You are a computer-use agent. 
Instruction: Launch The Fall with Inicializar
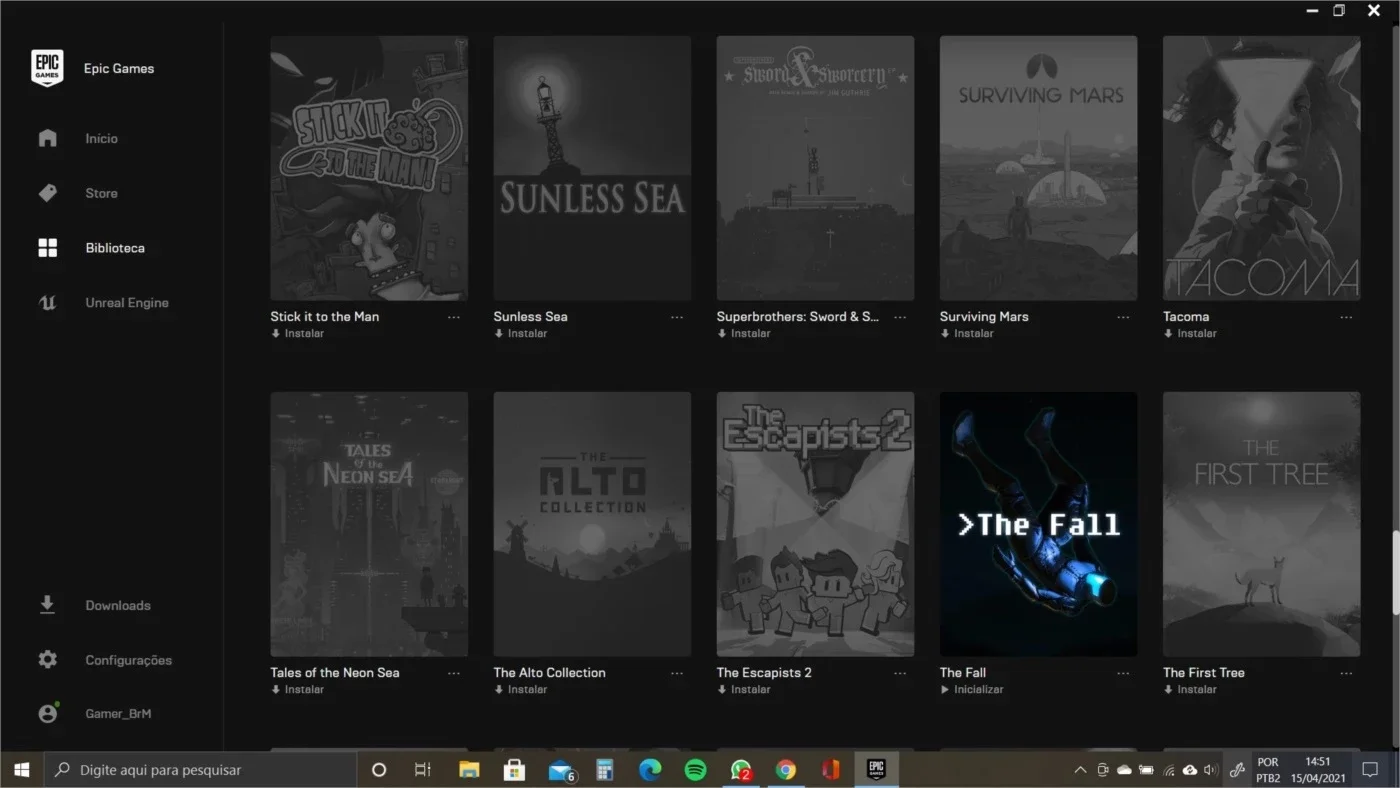click(971, 690)
